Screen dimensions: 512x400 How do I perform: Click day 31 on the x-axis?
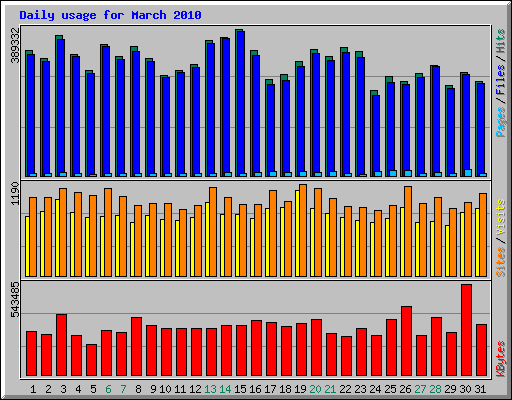[480, 389]
